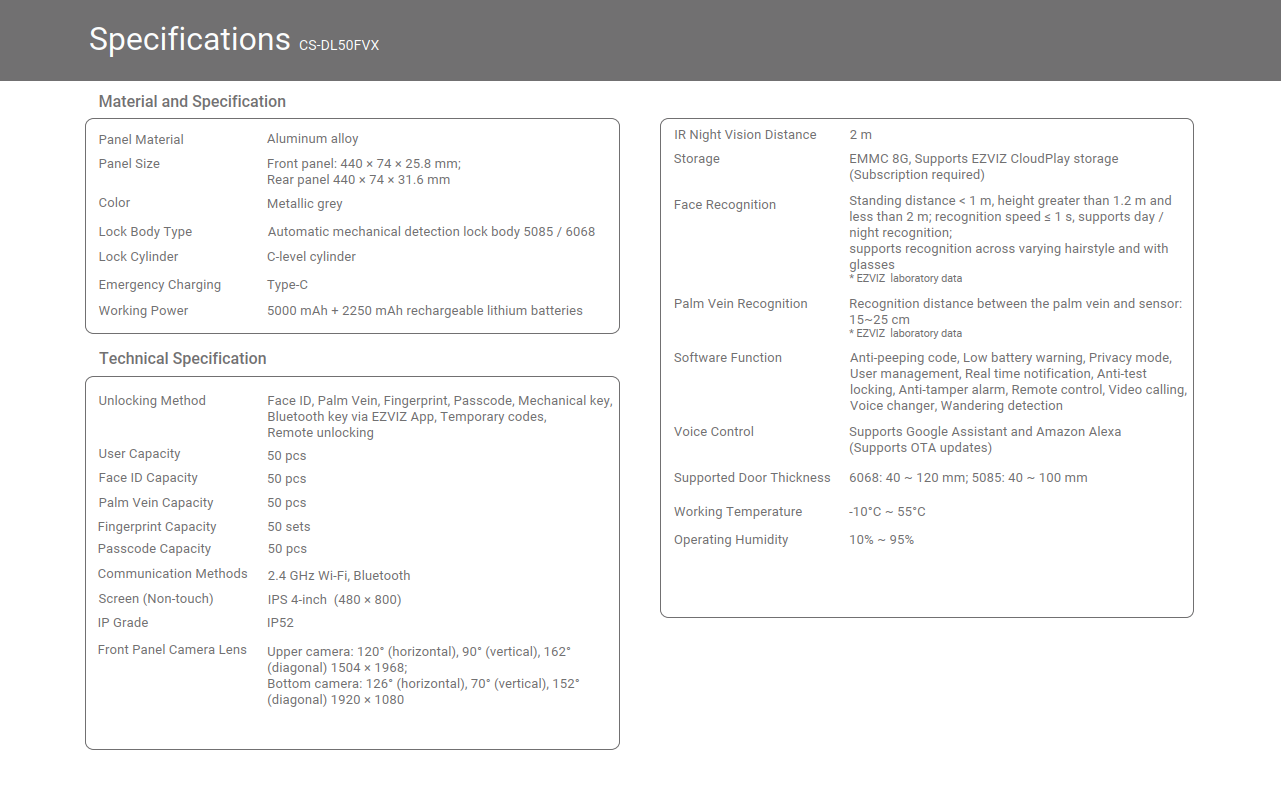Select the Material and Specification heading
Viewport: 1281px width, 800px height.
[x=192, y=101]
